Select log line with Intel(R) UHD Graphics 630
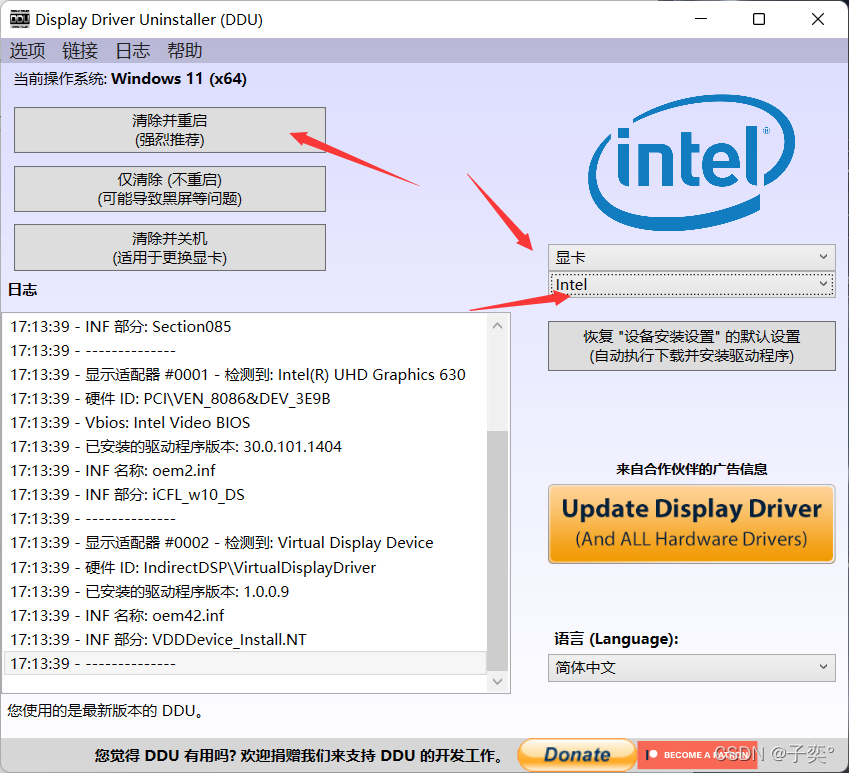849x773 pixels. click(x=245, y=375)
